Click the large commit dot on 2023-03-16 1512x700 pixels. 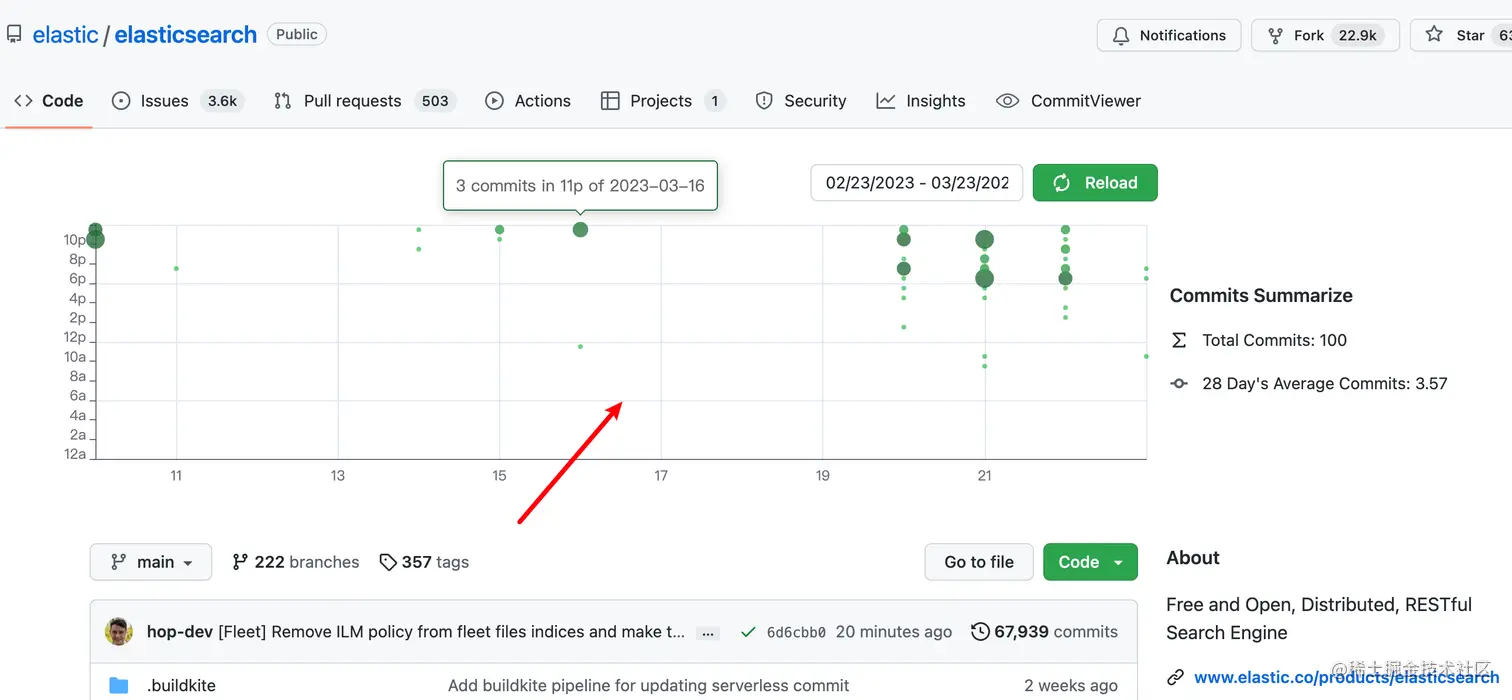click(580, 230)
